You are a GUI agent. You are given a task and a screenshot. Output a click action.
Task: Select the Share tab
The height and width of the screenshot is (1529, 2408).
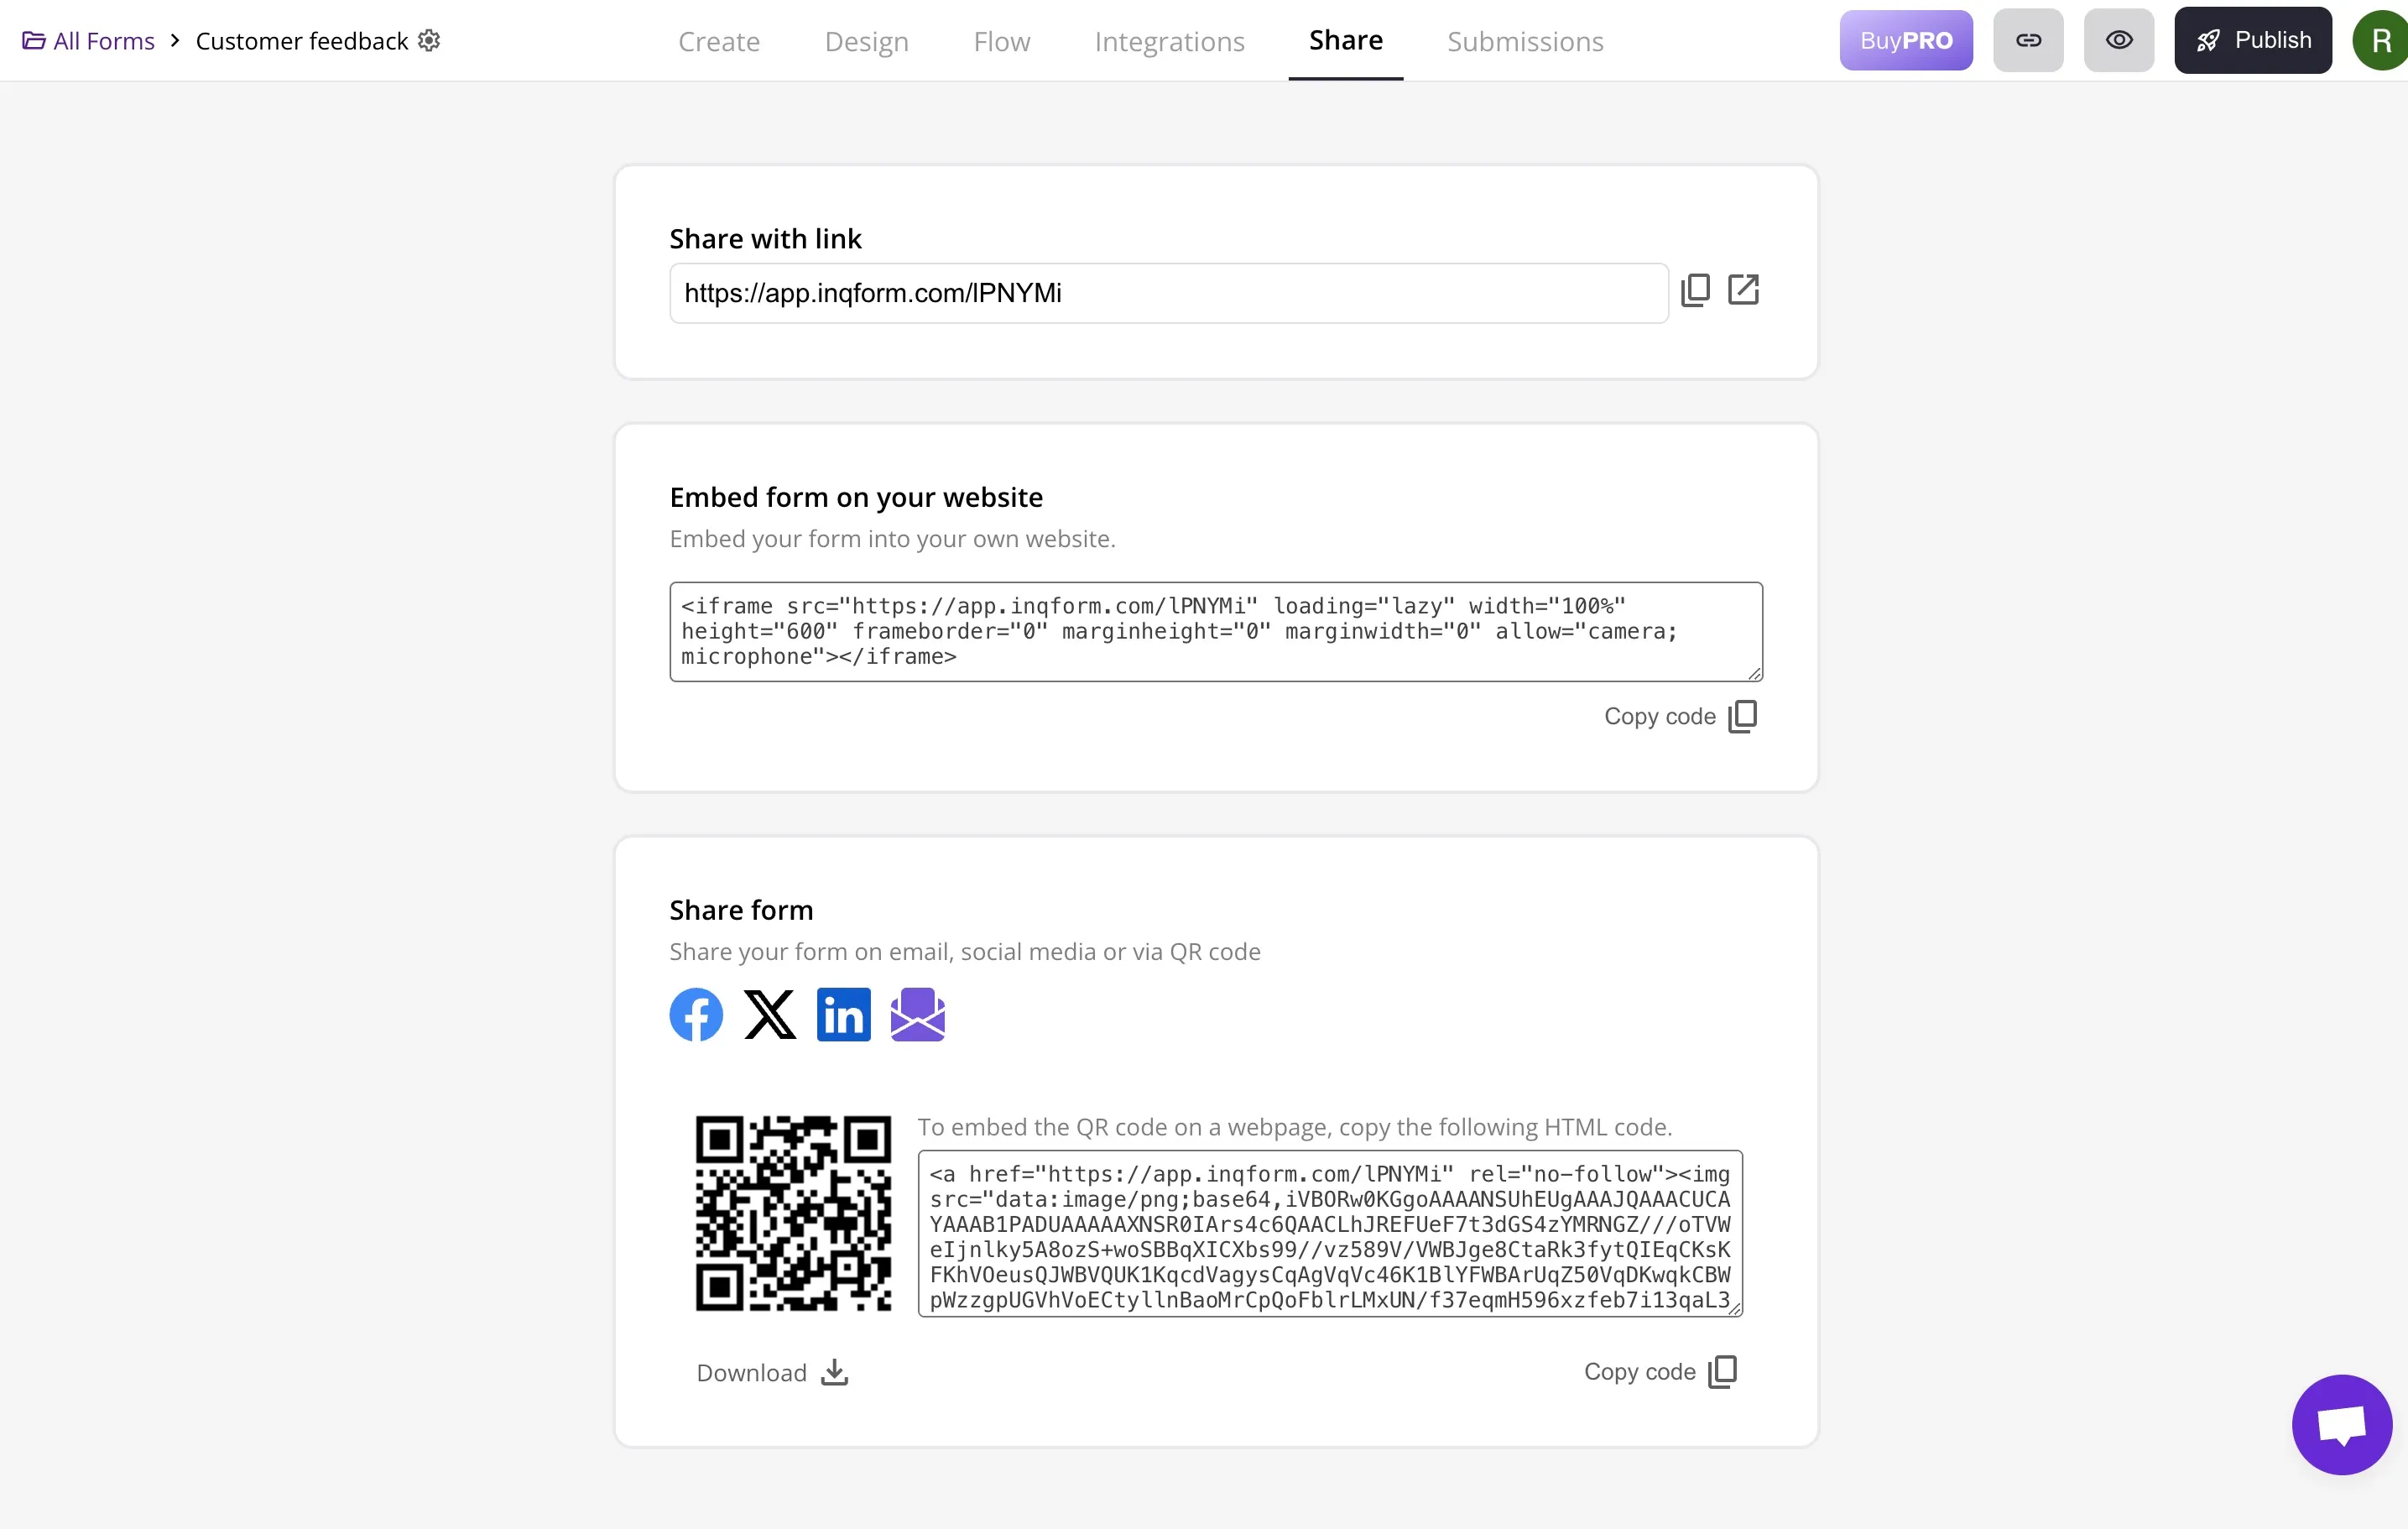click(1346, 40)
